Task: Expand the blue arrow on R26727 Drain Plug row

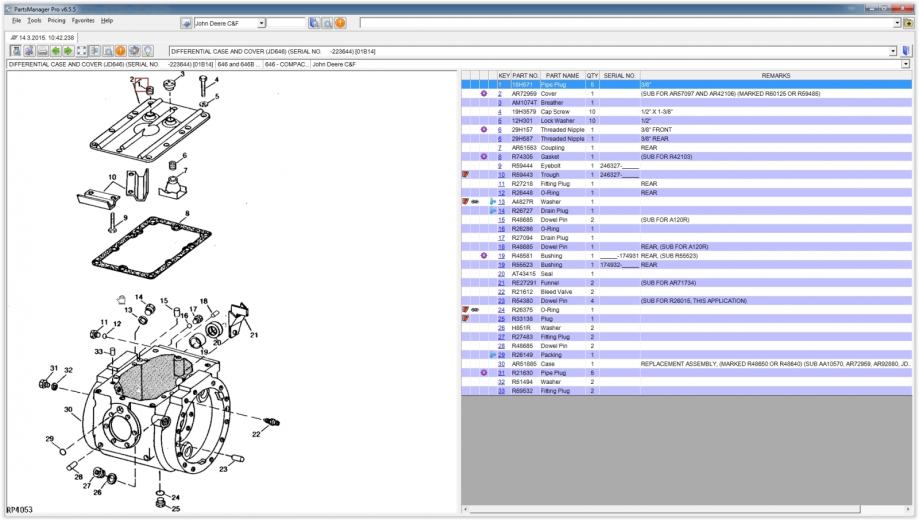Action: 491,210
